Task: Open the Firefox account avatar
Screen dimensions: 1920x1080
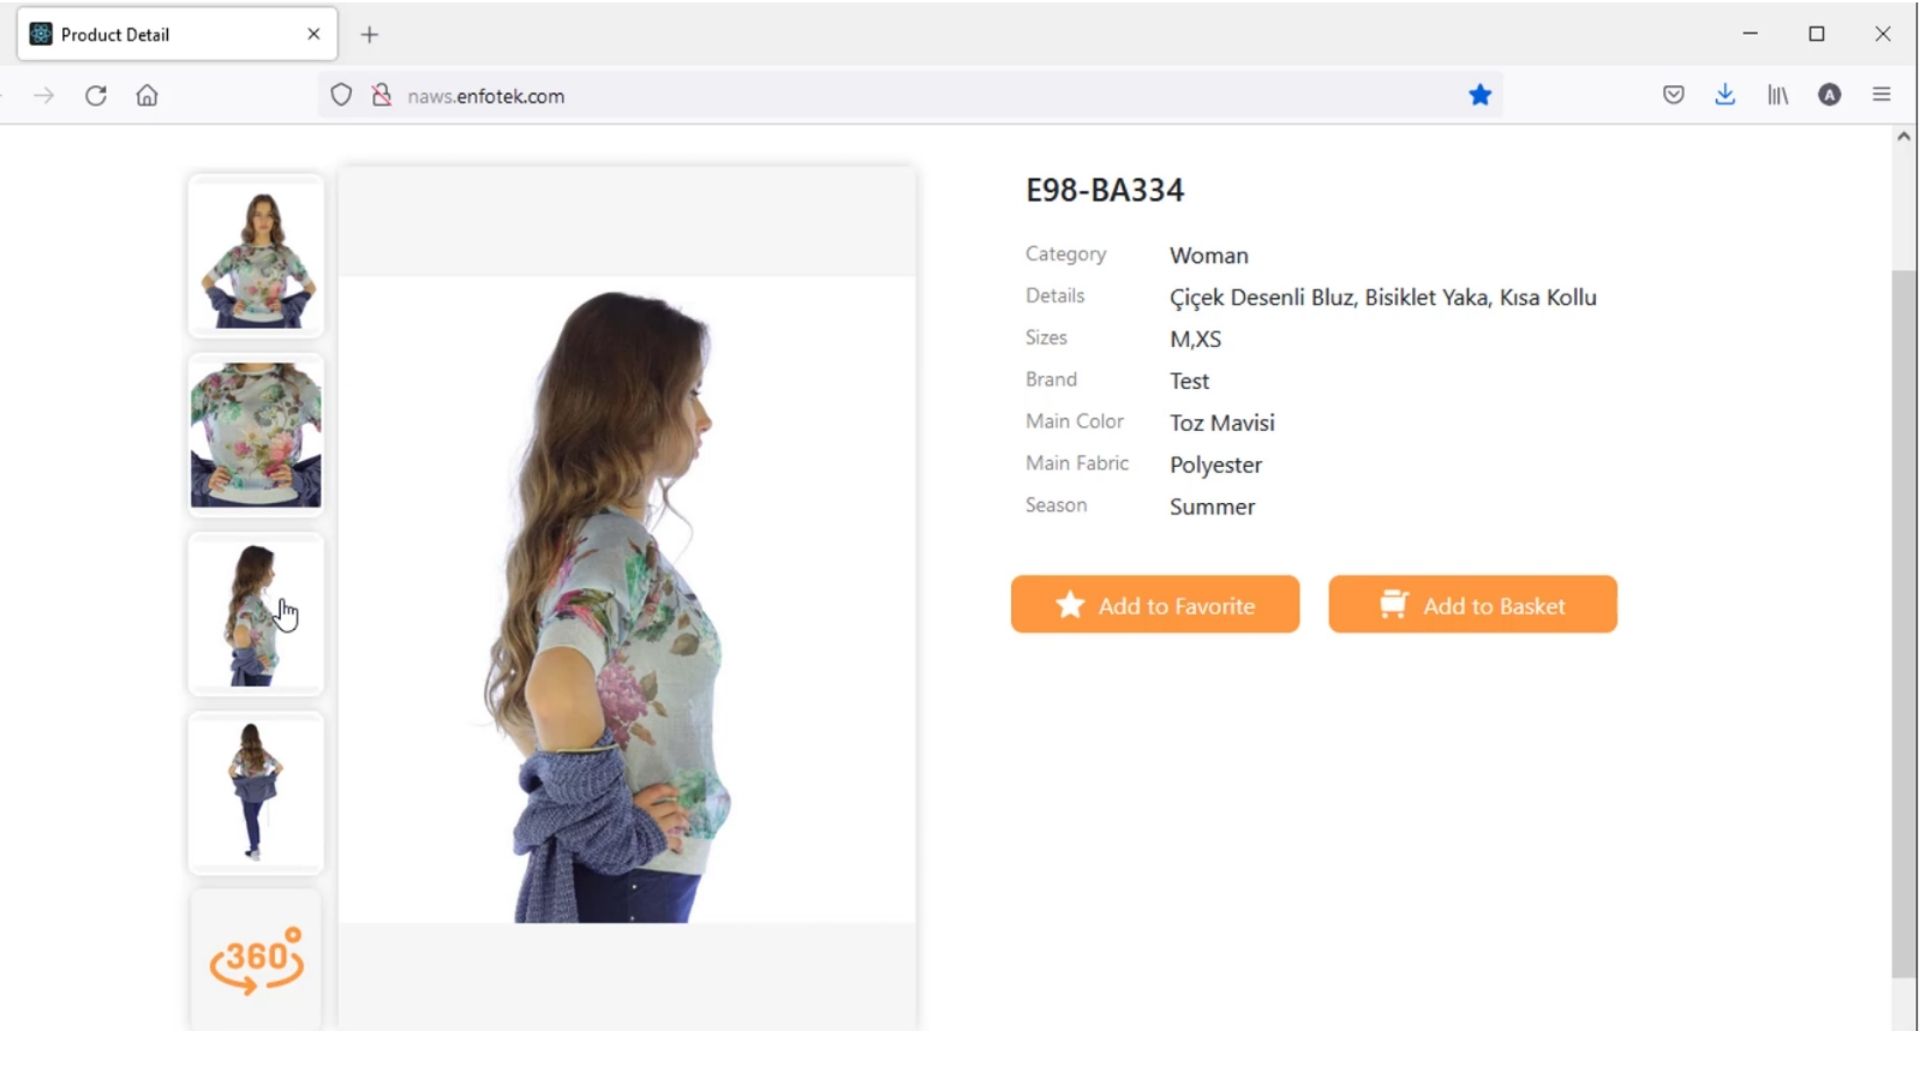Action: 1829,95
